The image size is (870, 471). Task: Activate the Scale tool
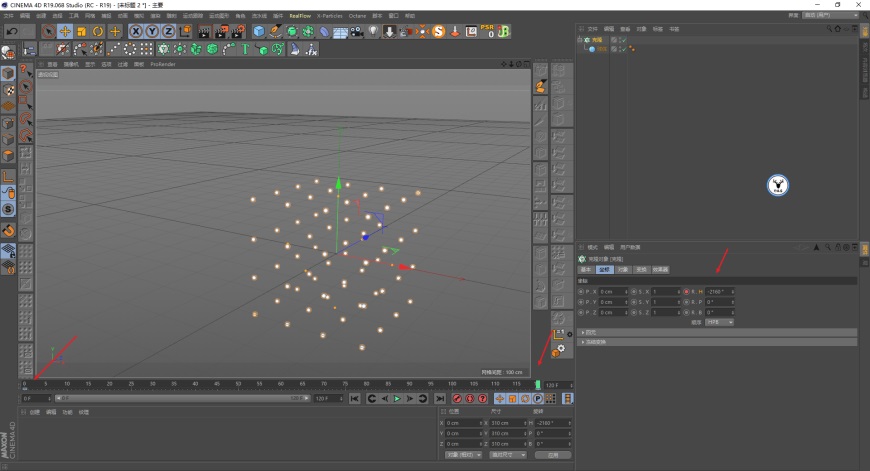(x=82, y=32)
